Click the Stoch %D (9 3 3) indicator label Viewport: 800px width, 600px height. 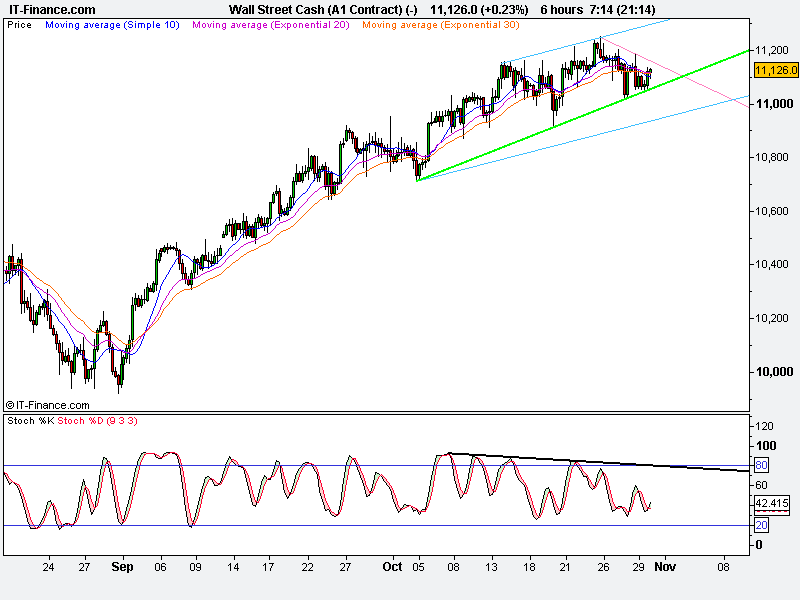[97, 420]
